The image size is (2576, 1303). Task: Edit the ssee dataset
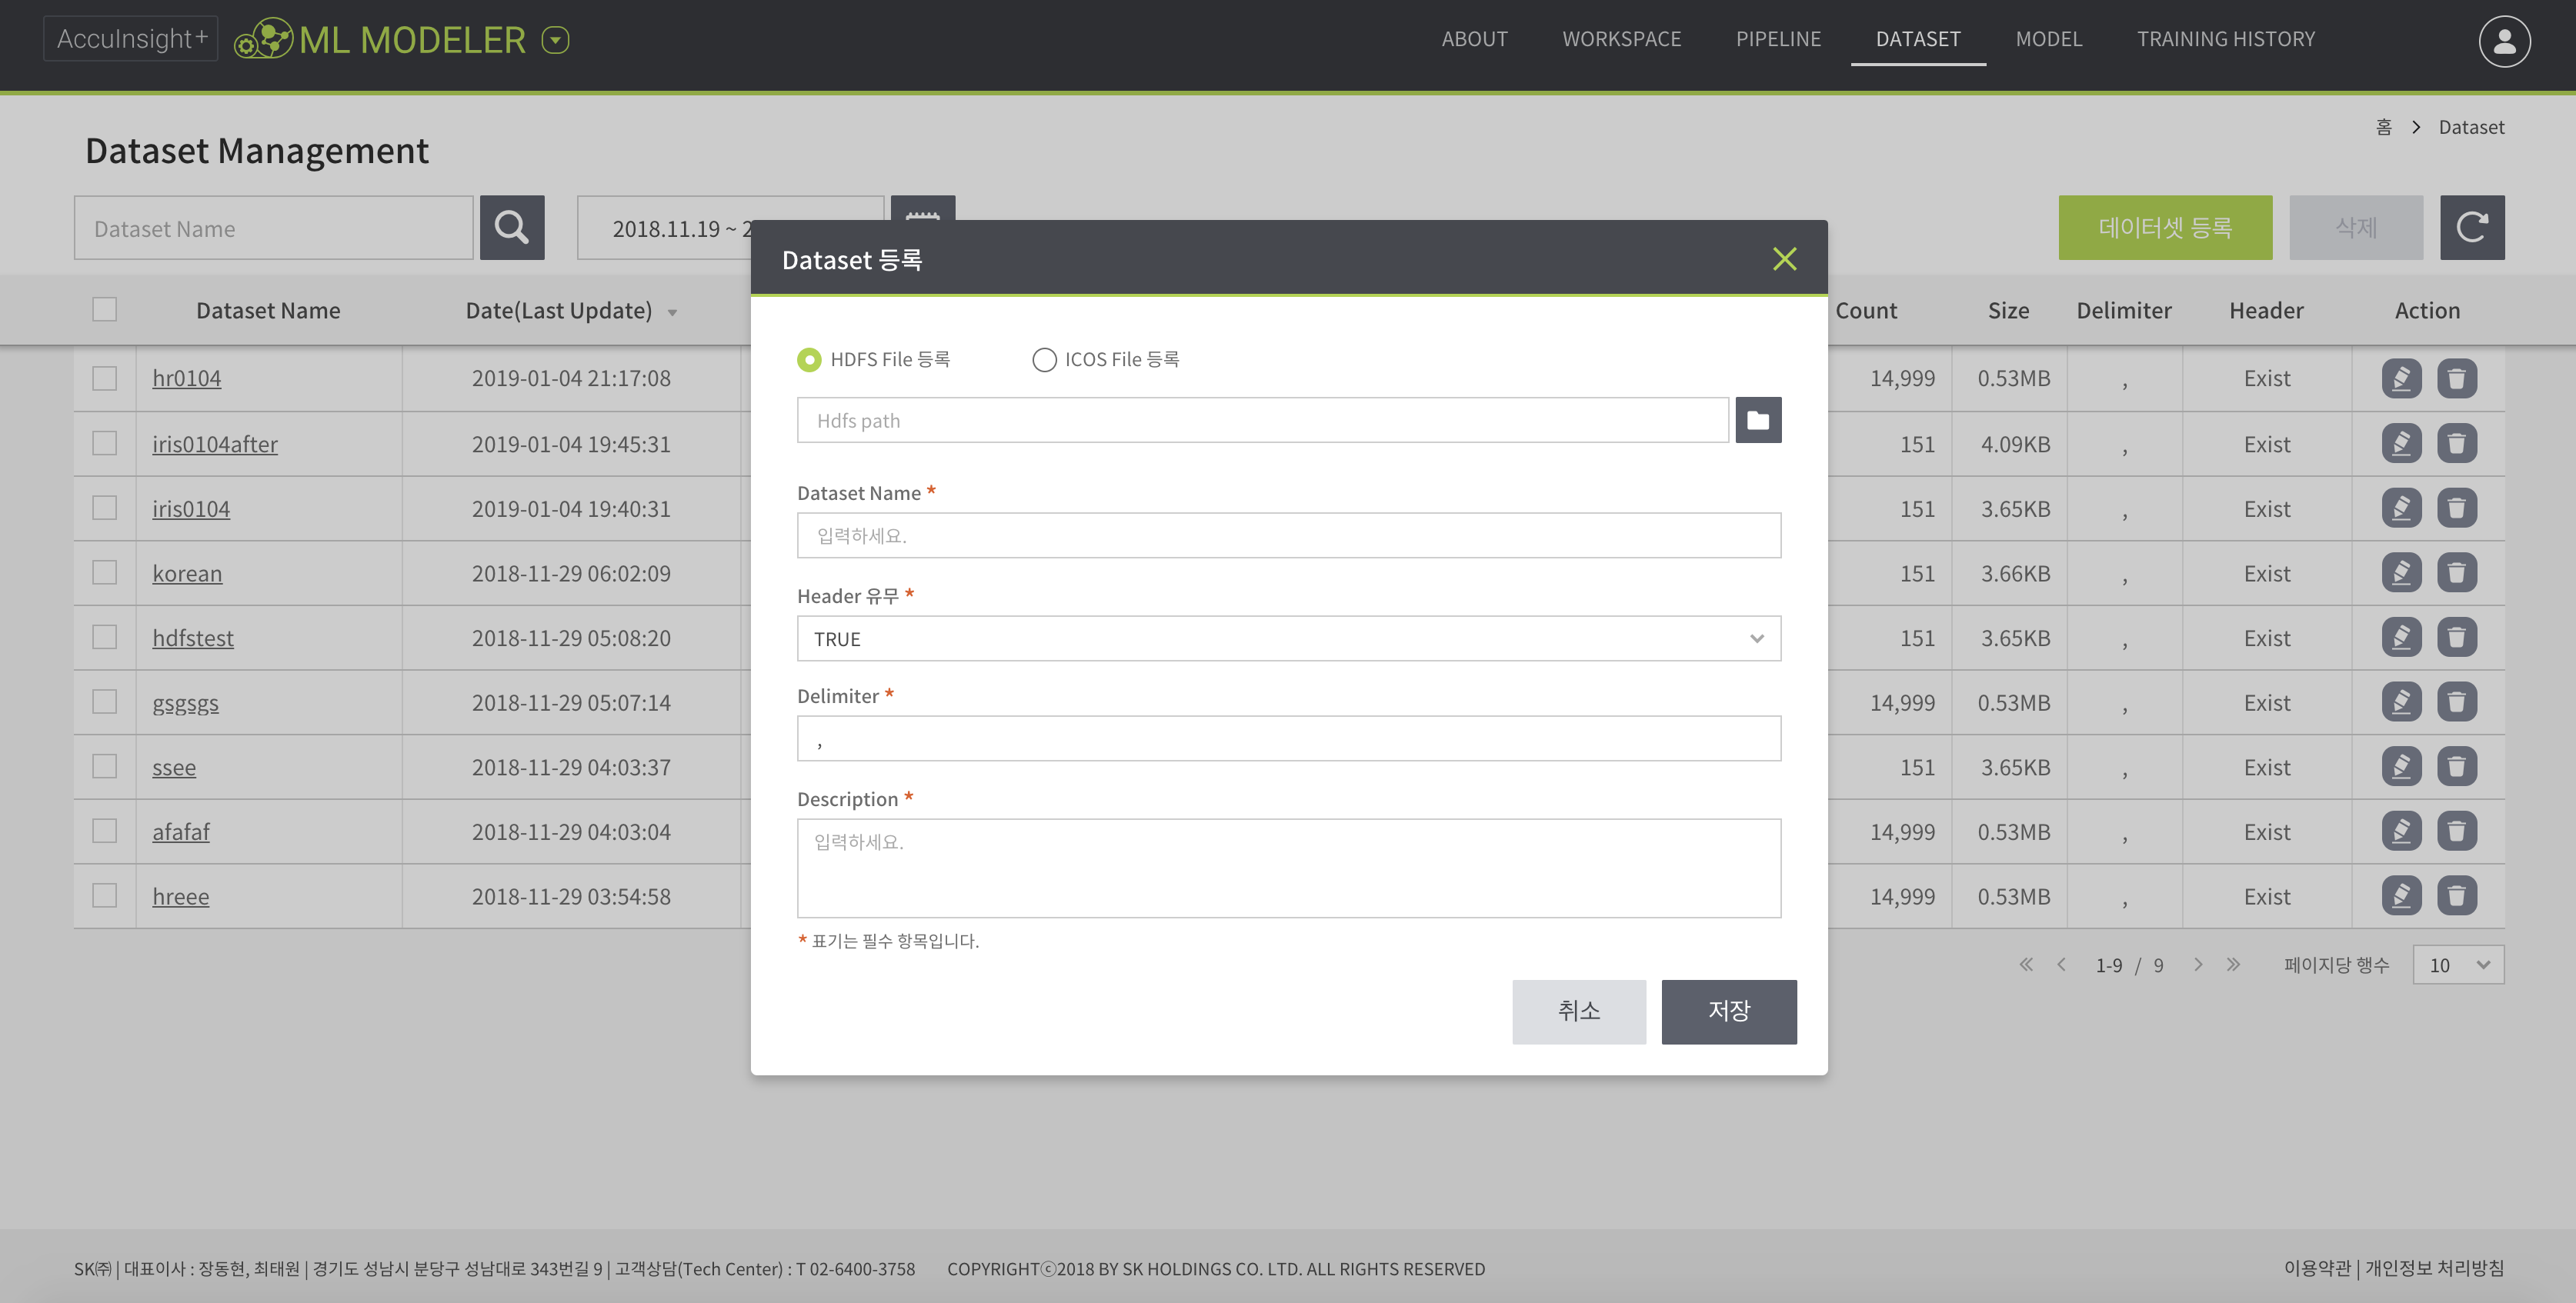[2401, 766]
